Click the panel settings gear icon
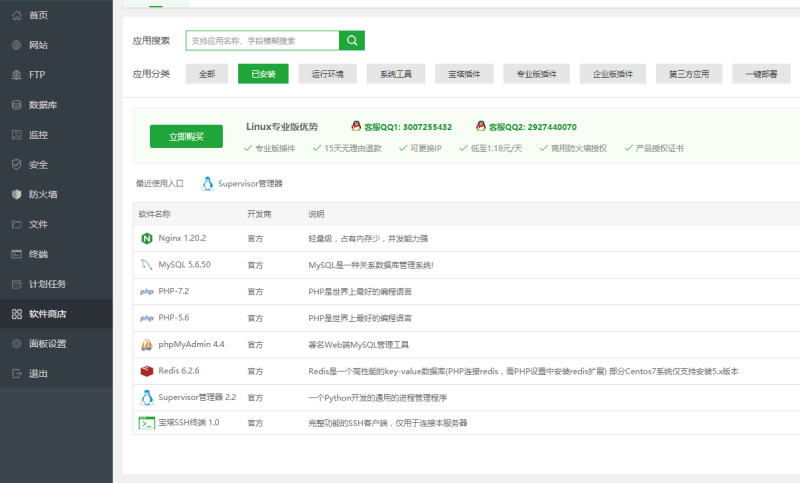The image size is (800, 483). [17, 343]
